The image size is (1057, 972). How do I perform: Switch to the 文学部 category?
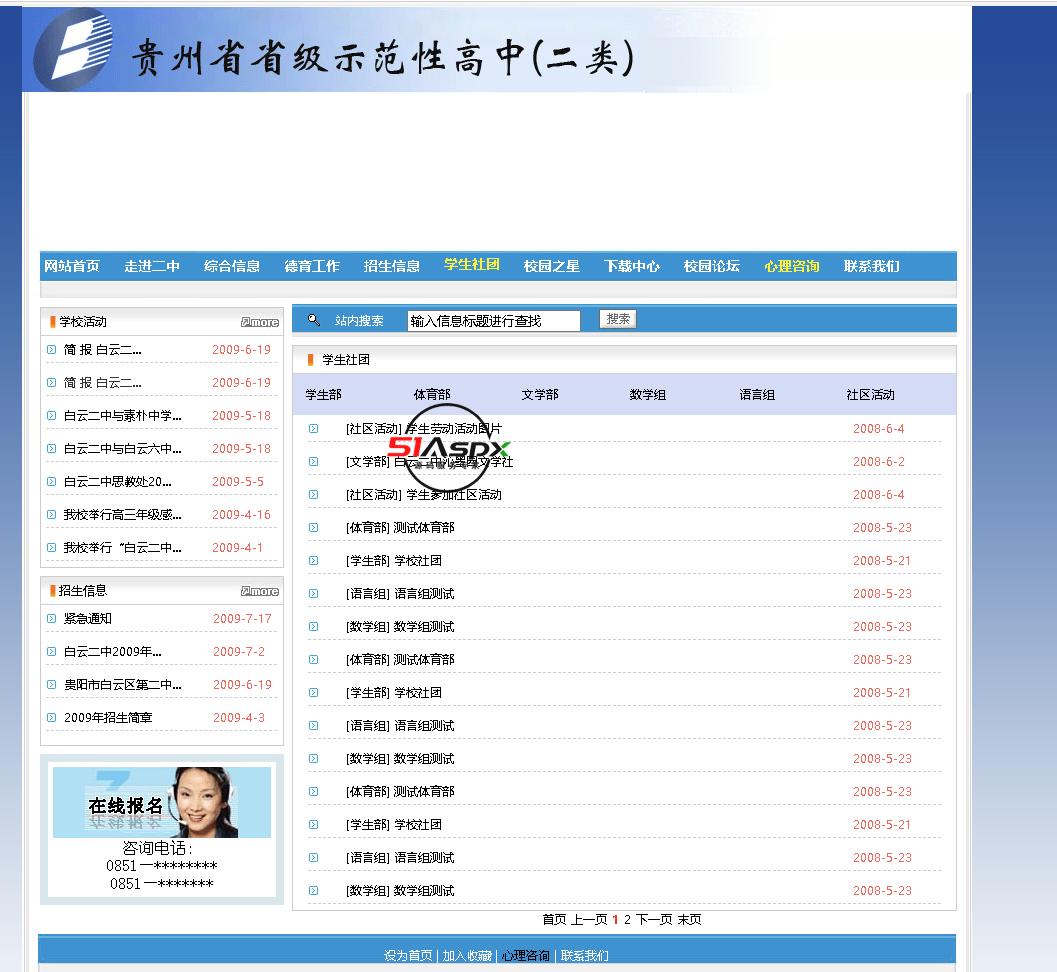pyautogui.click(x=540, y=395)
